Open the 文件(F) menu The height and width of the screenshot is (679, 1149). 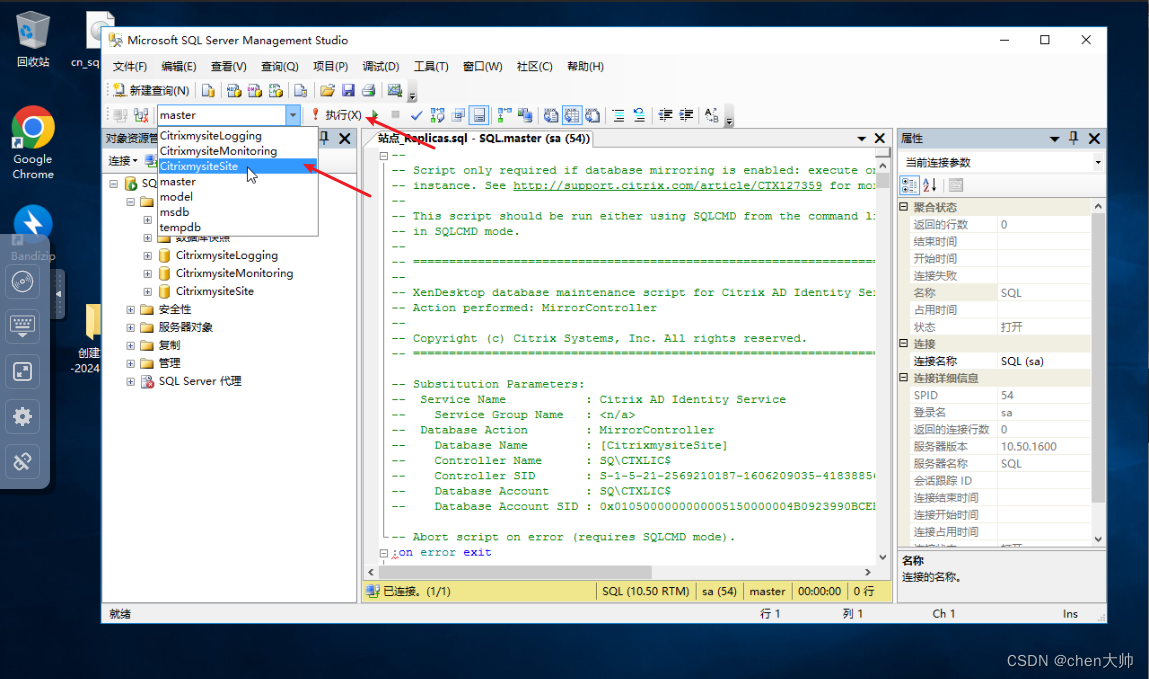[x=130, y=66]
